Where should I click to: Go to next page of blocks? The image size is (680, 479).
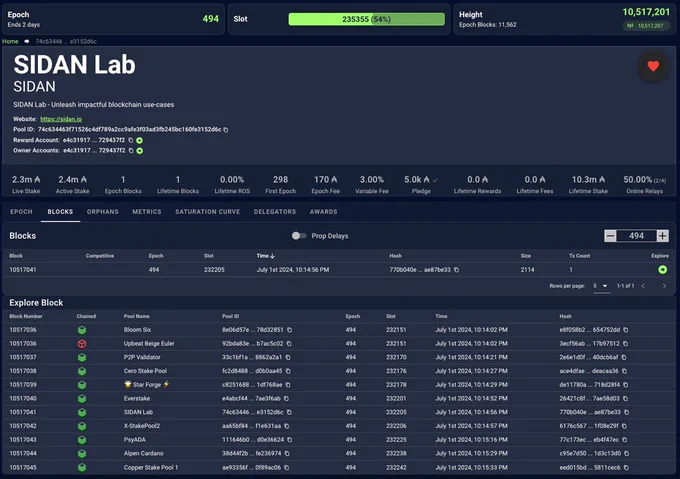click(x=664, y=286)
